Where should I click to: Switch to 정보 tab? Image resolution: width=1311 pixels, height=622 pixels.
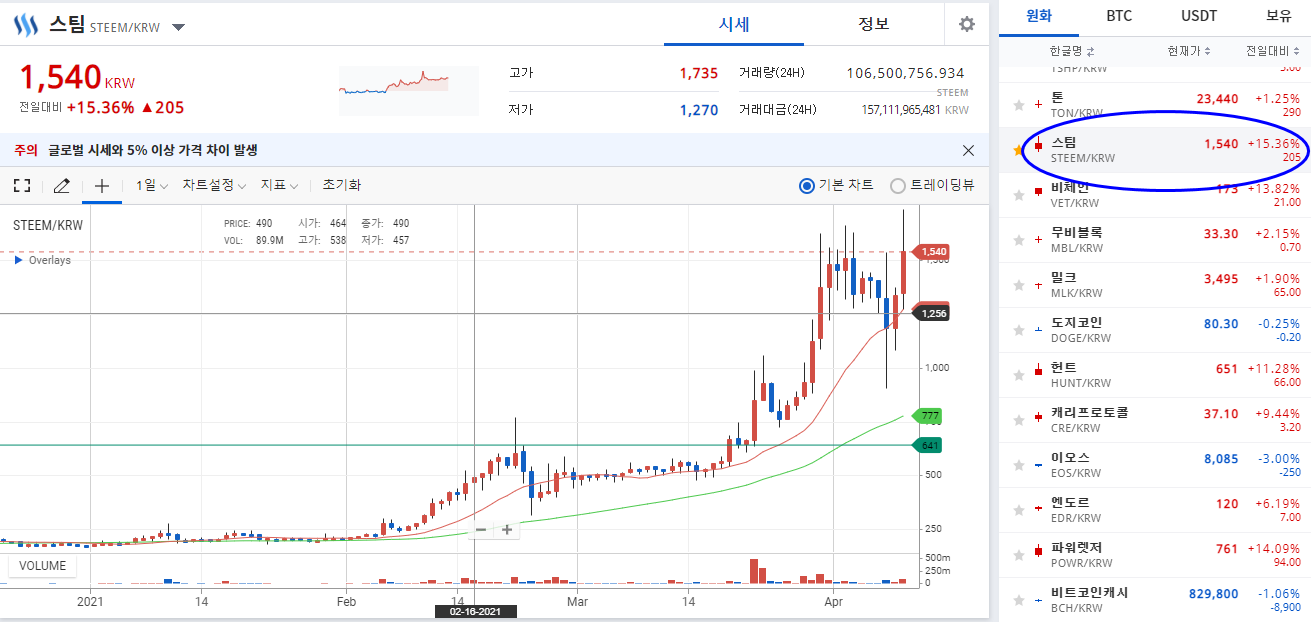[873, 24]
